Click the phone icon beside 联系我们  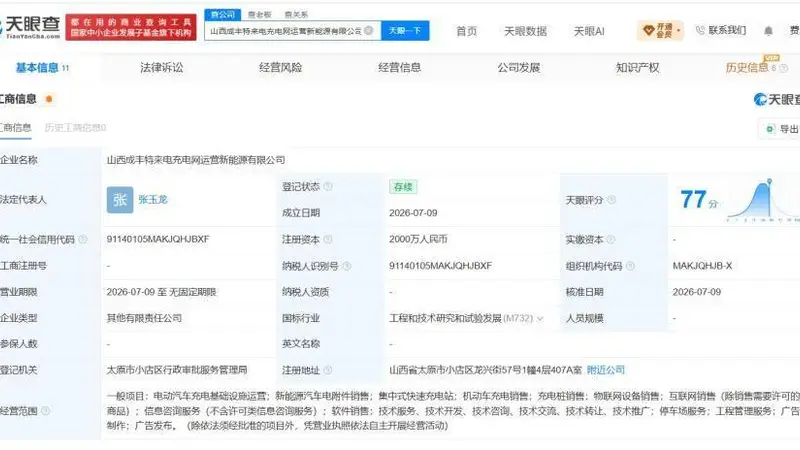tap(701, 31)
